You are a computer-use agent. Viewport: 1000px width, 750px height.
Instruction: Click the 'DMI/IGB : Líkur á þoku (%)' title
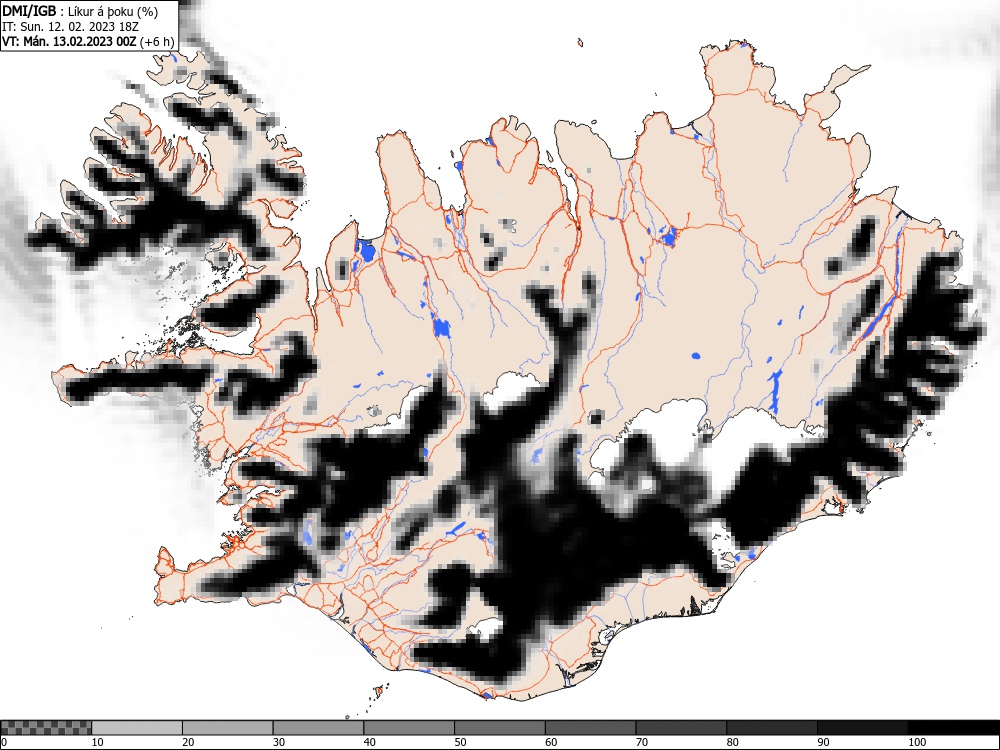point(80,11)
